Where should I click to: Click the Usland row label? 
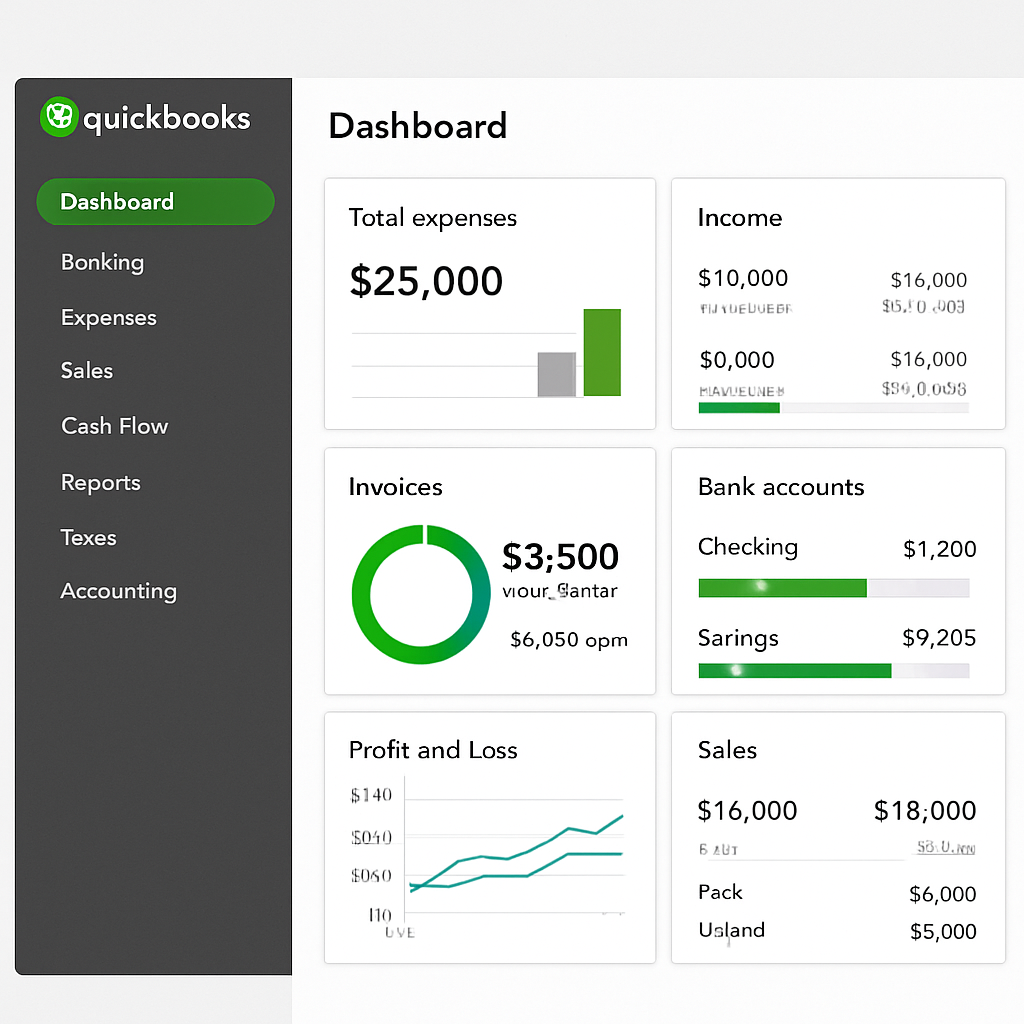[x=731, y=930]
